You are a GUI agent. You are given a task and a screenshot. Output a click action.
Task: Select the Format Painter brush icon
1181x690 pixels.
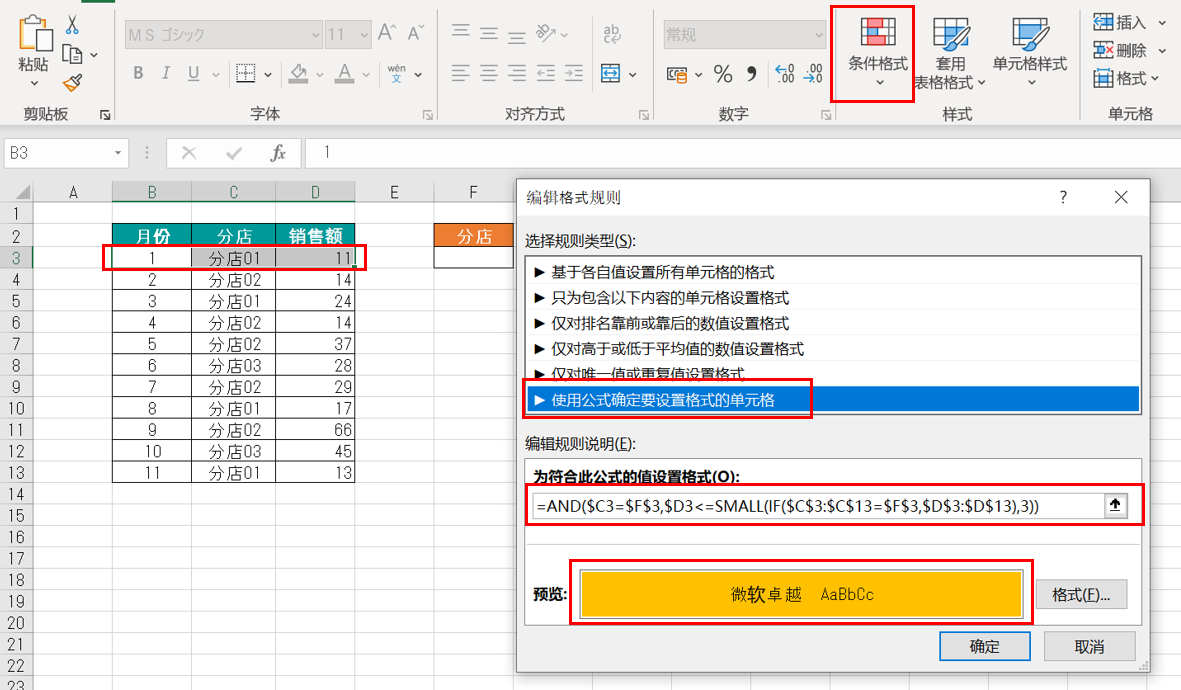[x=72, y=83]
